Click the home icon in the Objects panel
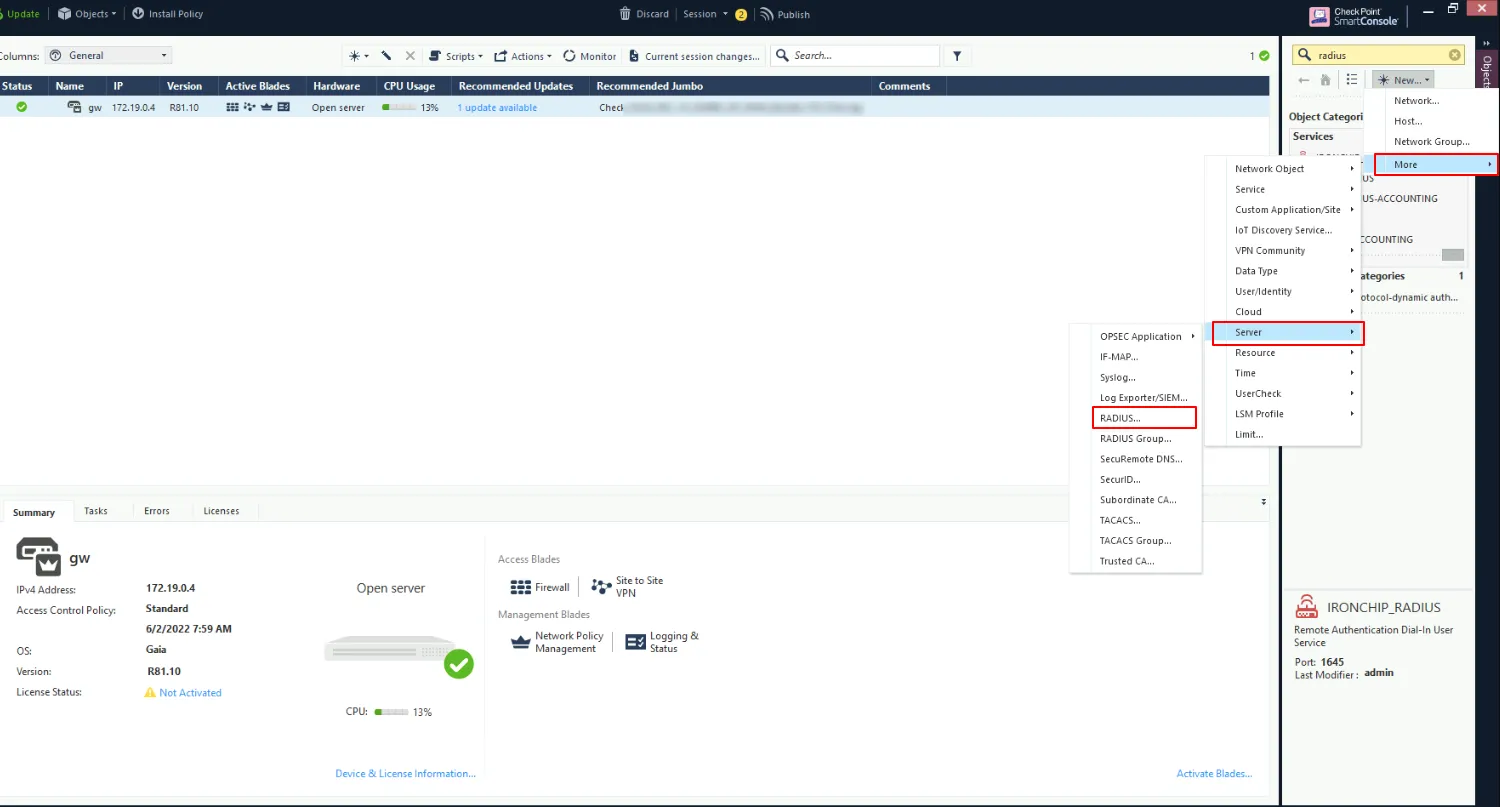This screenshot has width=1500, height=807. tap(1326, 79)
